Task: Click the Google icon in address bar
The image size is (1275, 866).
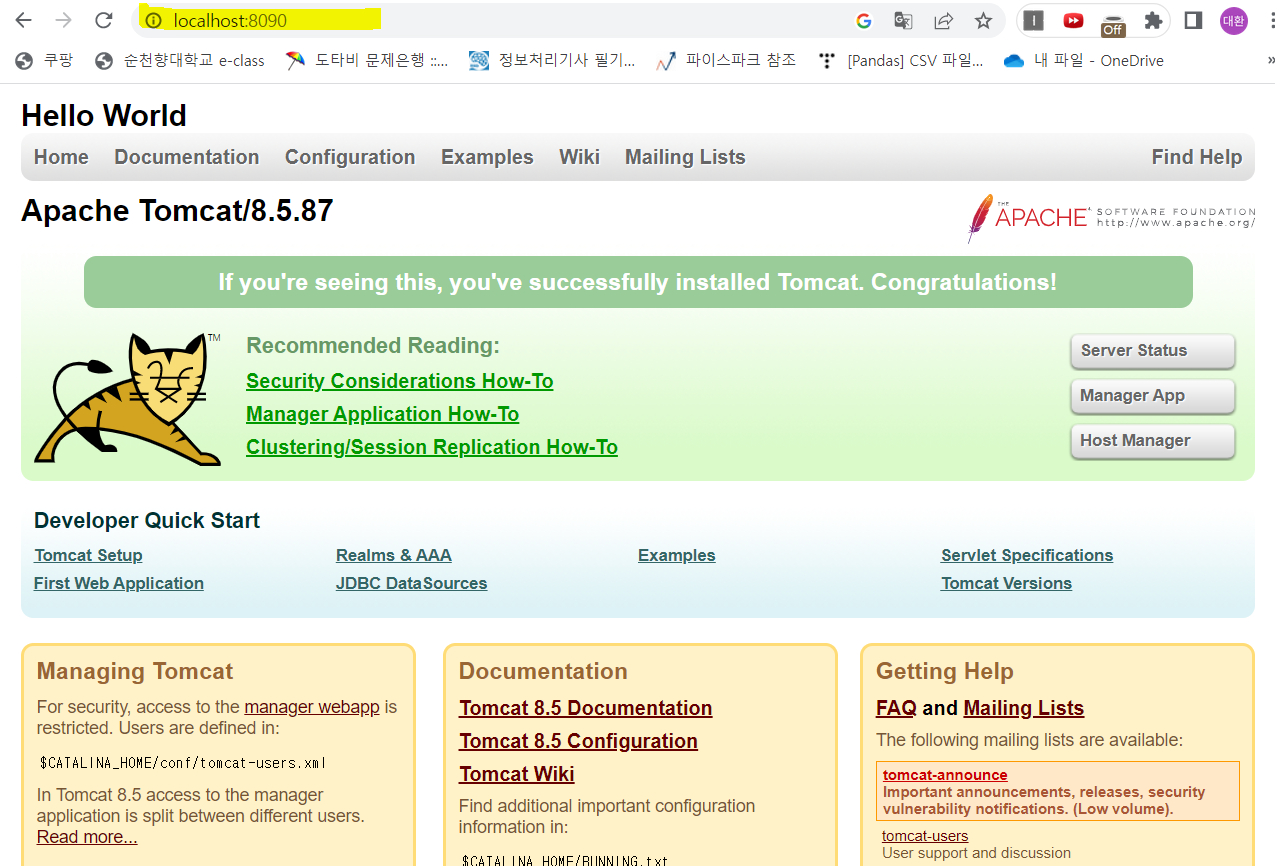Action: click(x=864, y=20)
